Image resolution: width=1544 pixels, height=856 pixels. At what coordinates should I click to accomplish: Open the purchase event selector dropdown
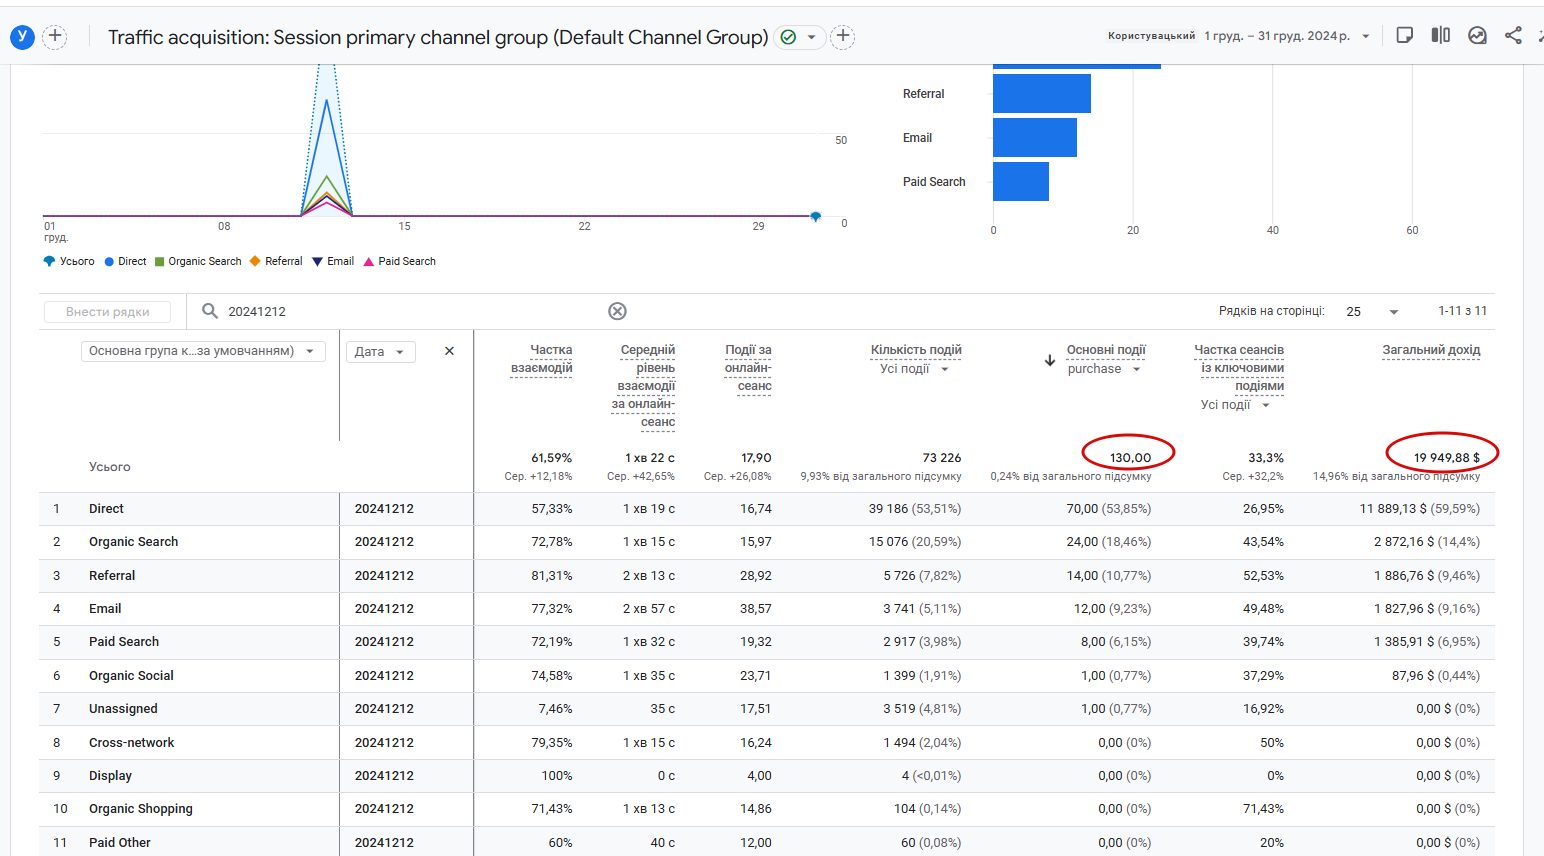(1104, 369)
